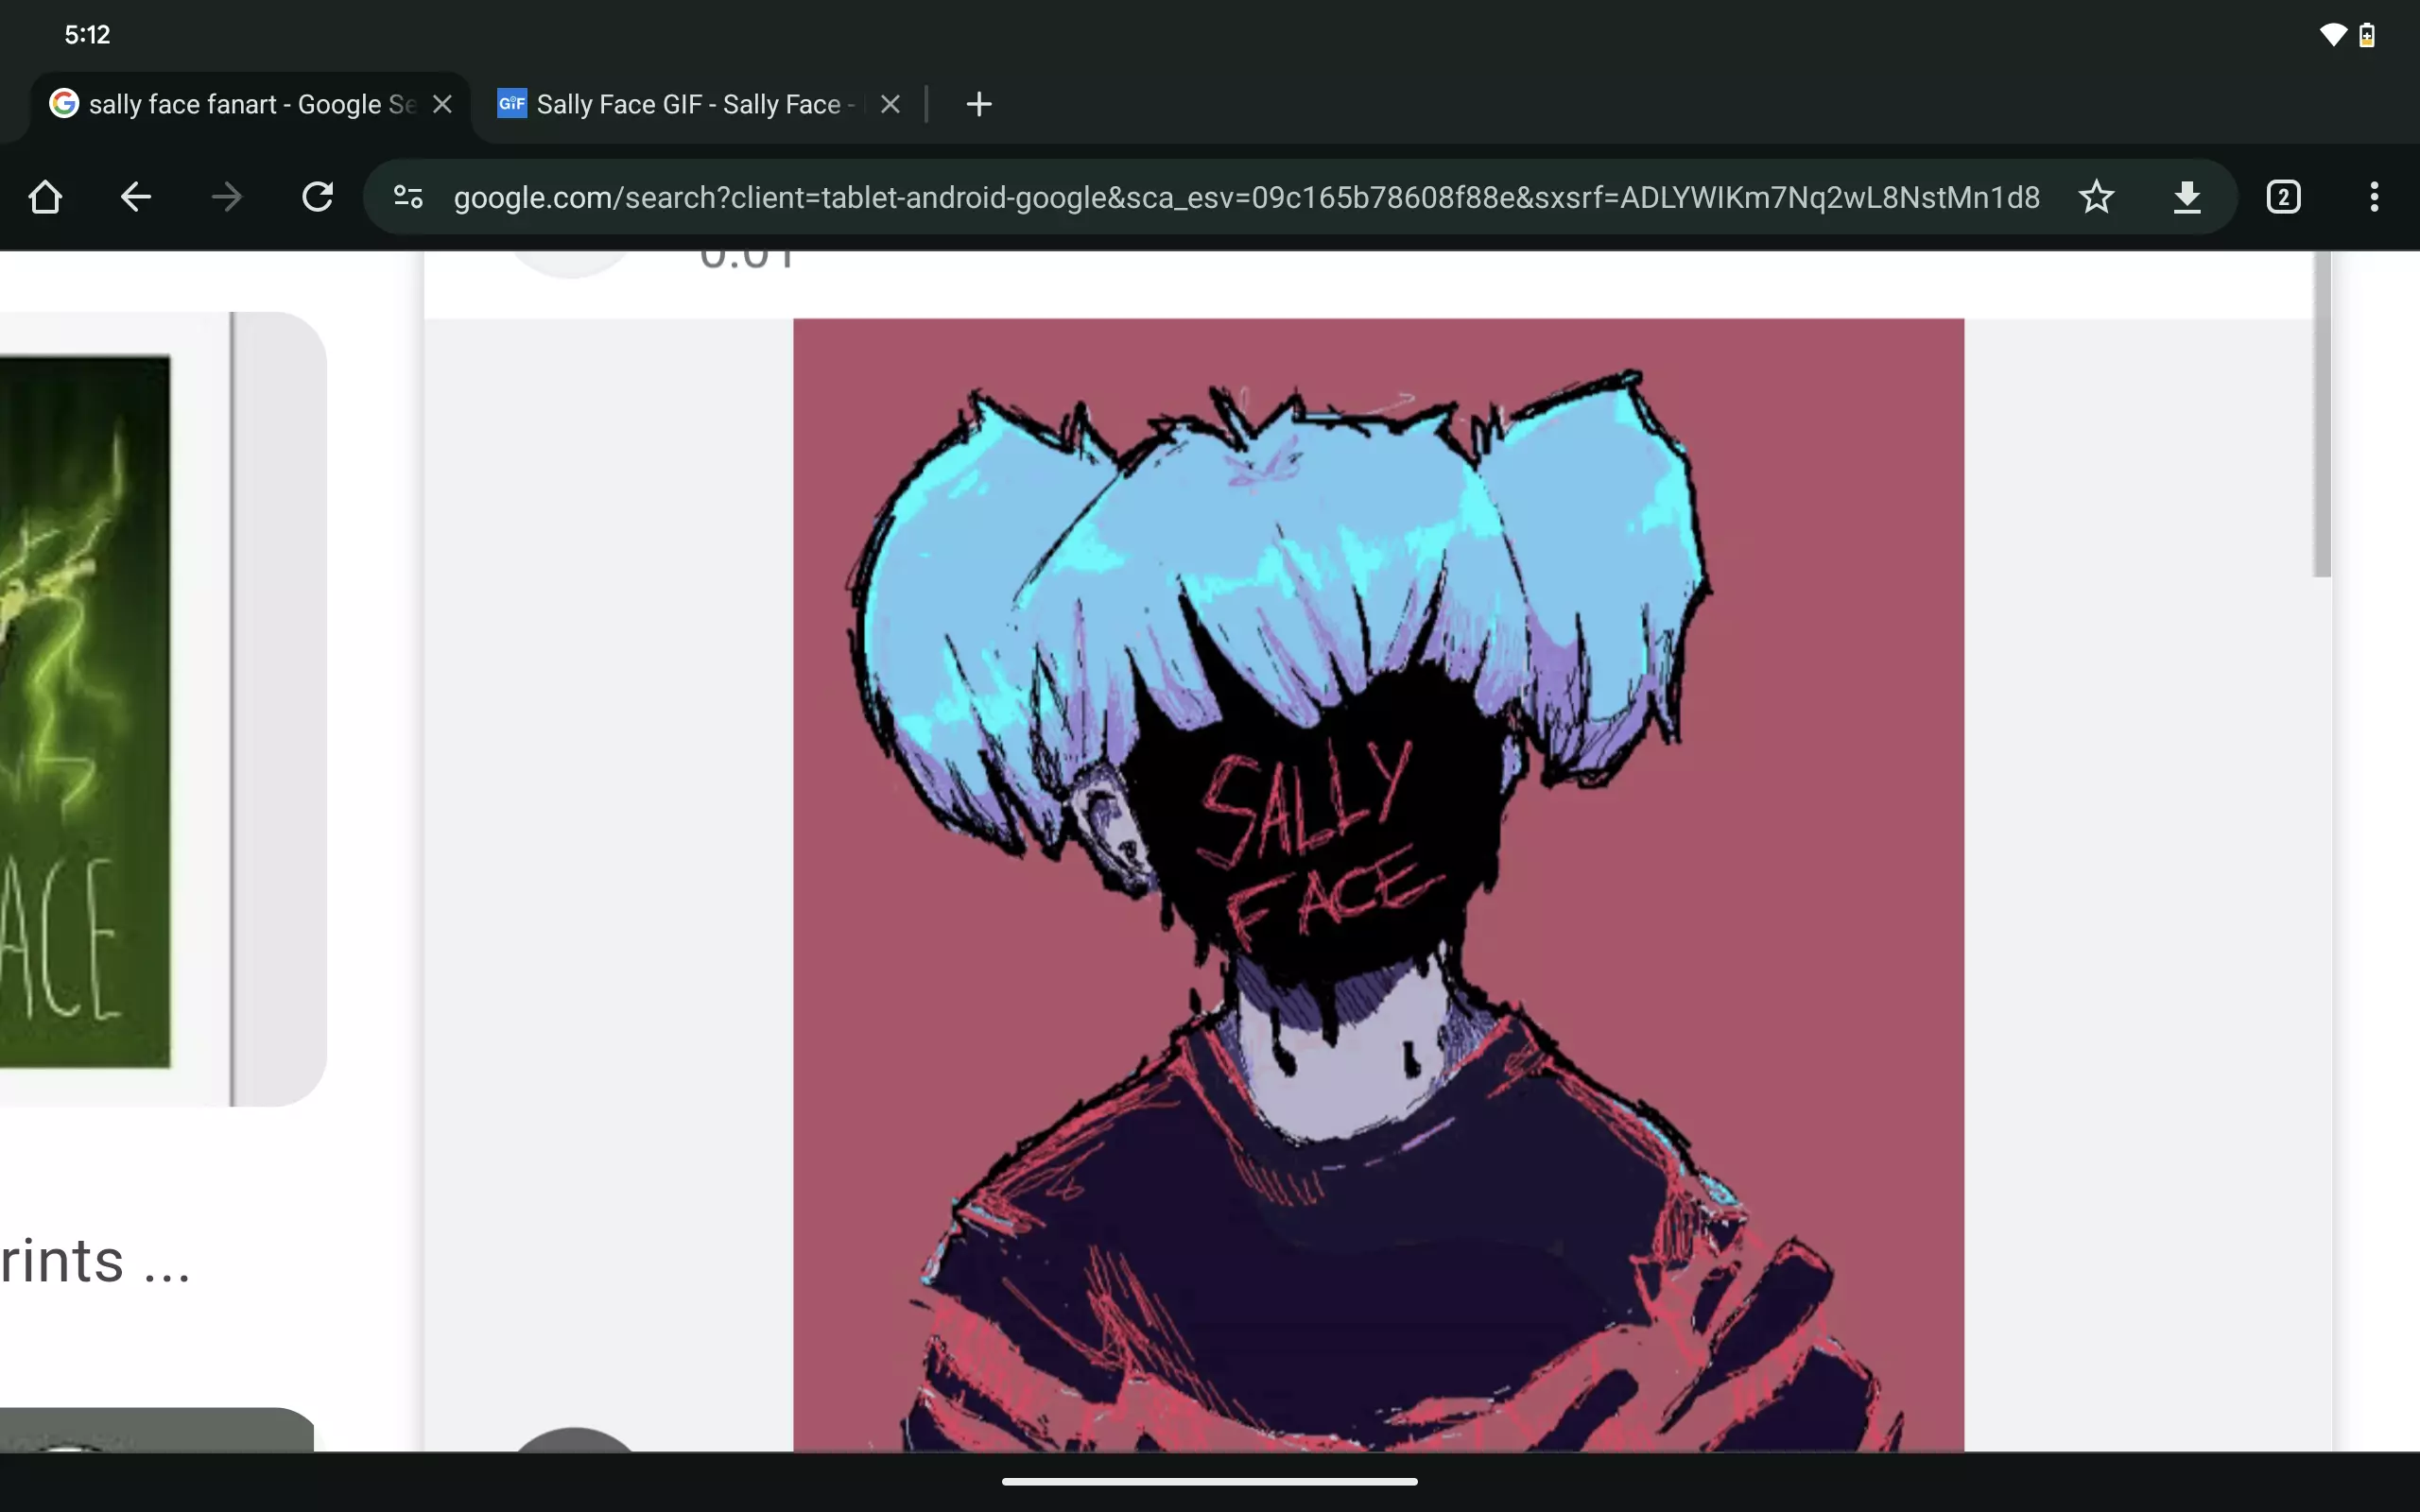Bookmark page with the star icon
2420x1512 pixels.
tap(2096, 197)
